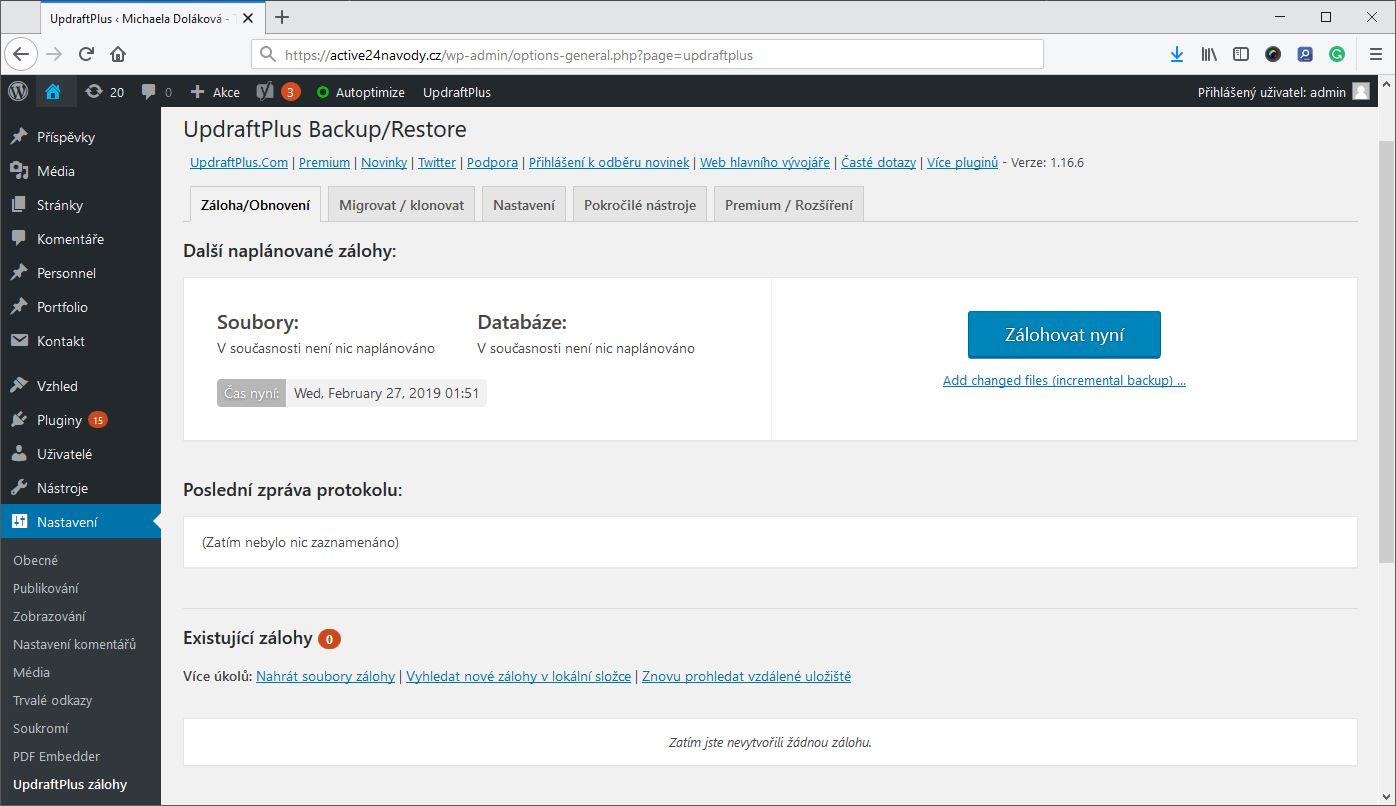Viewport: 1396px width, 806px height.
Task: Open Publikování settings submenu
Action: pos(46,588)
